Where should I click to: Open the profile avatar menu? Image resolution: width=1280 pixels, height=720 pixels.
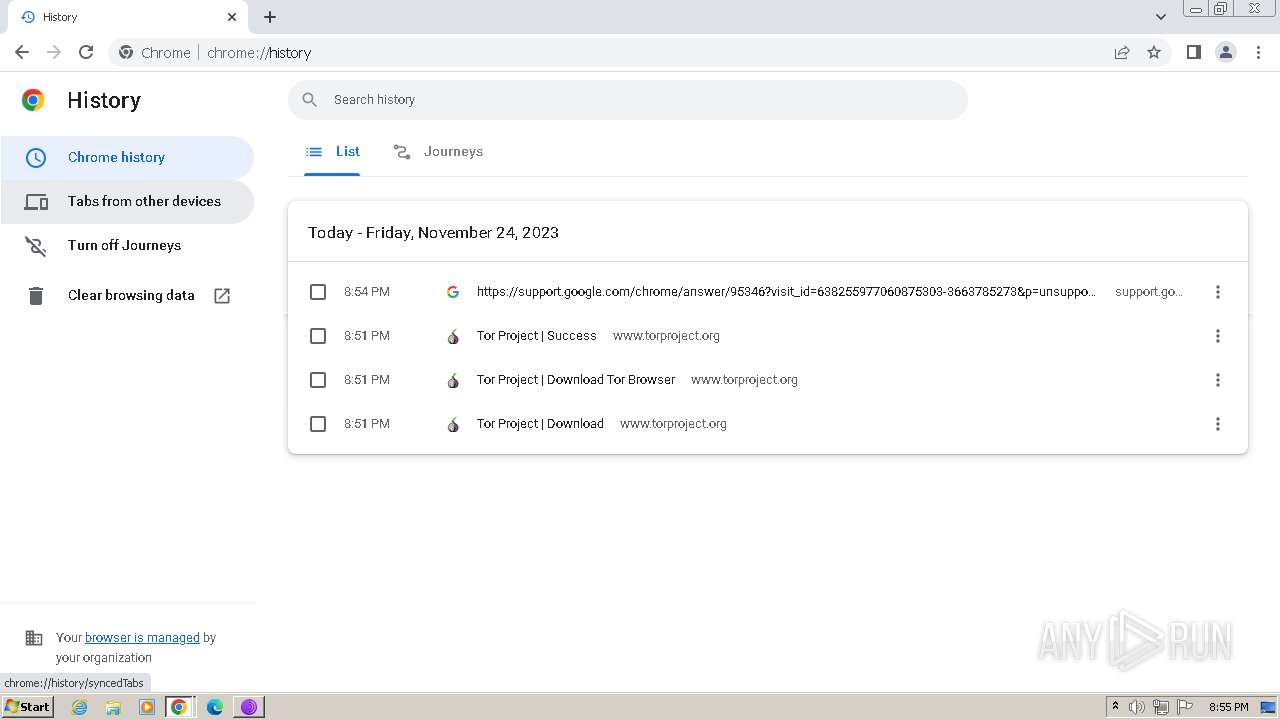pyautogui.click(x=1226, y=52)
